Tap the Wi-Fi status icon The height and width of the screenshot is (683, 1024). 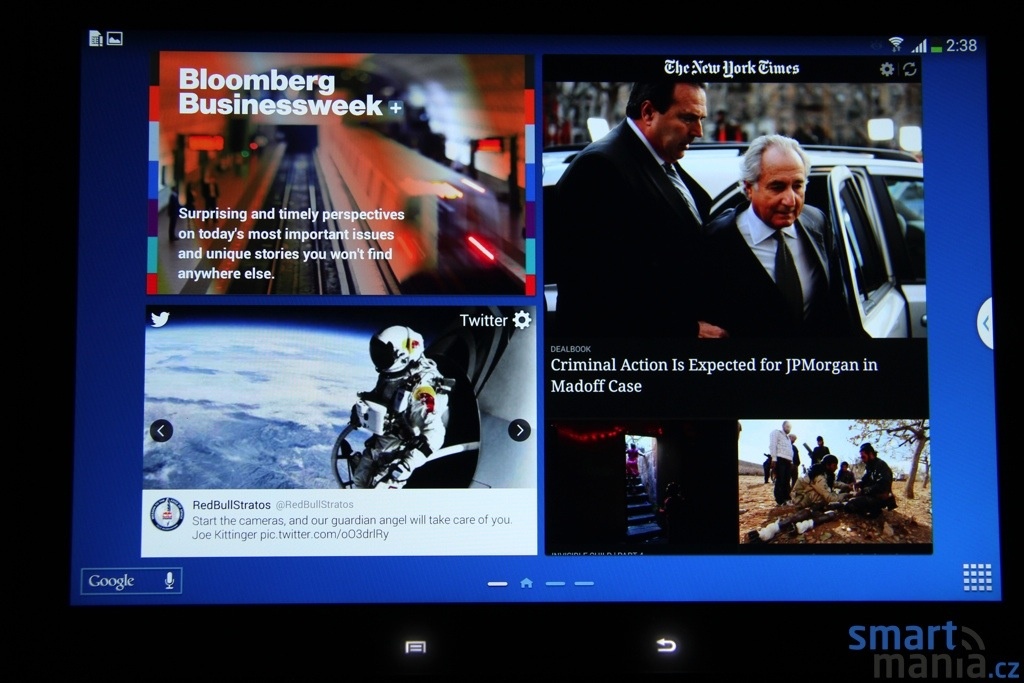[896, 44]
